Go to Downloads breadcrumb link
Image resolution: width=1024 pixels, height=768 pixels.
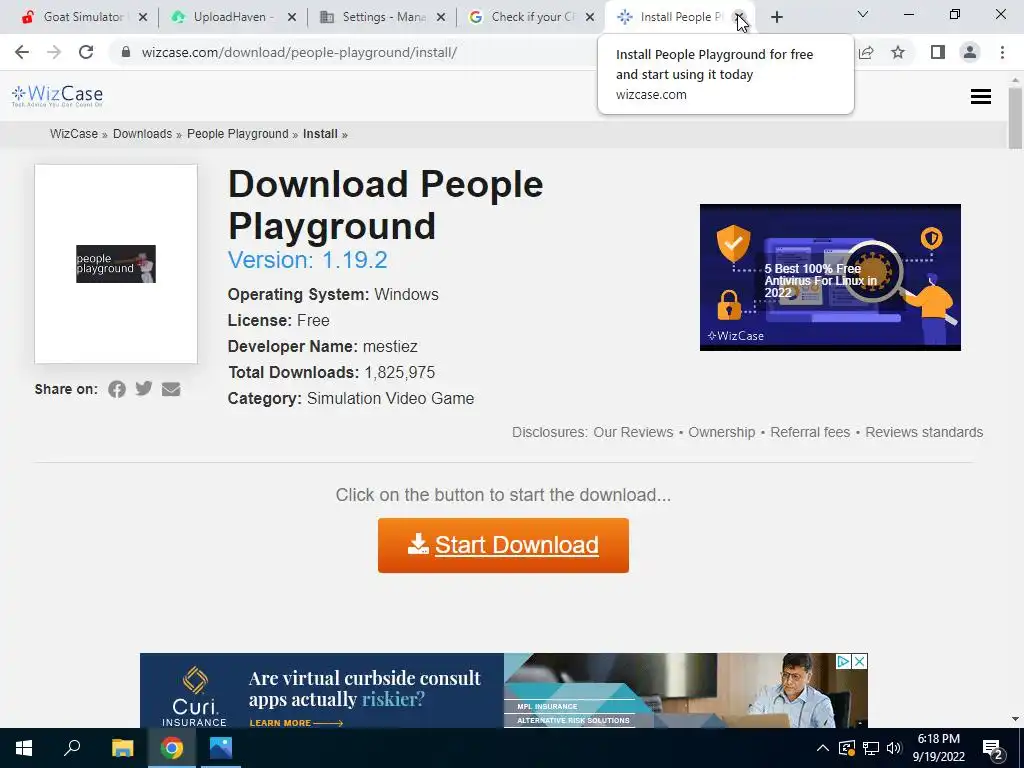click(142, 134)
